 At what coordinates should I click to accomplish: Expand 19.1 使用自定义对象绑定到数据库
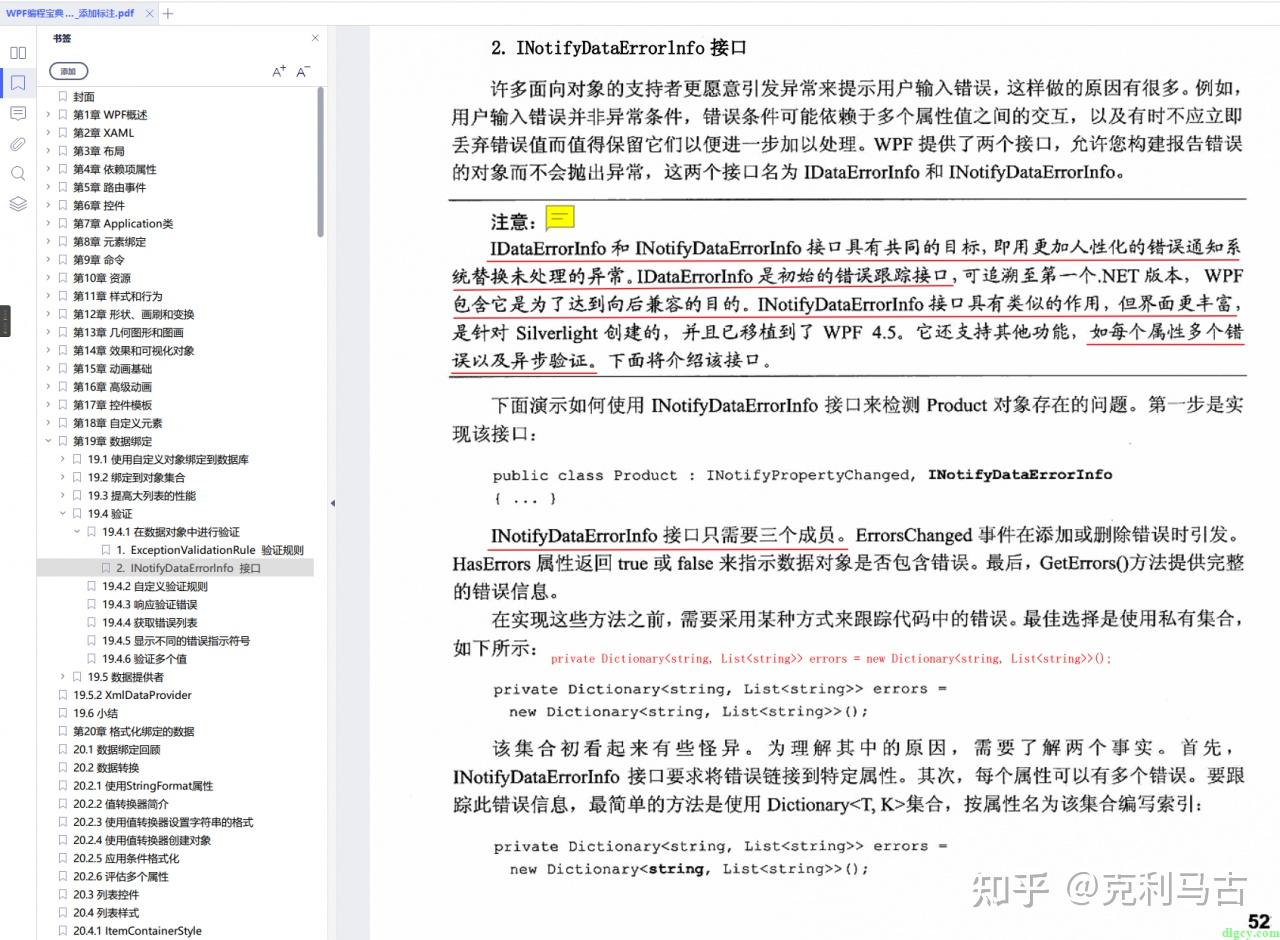(63, 459)
